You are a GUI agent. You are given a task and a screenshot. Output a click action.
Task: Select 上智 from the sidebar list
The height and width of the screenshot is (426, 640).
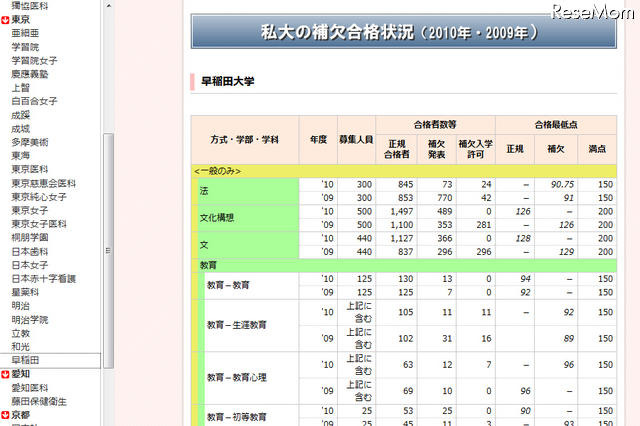pyautogui.click(x=20, y=88)
